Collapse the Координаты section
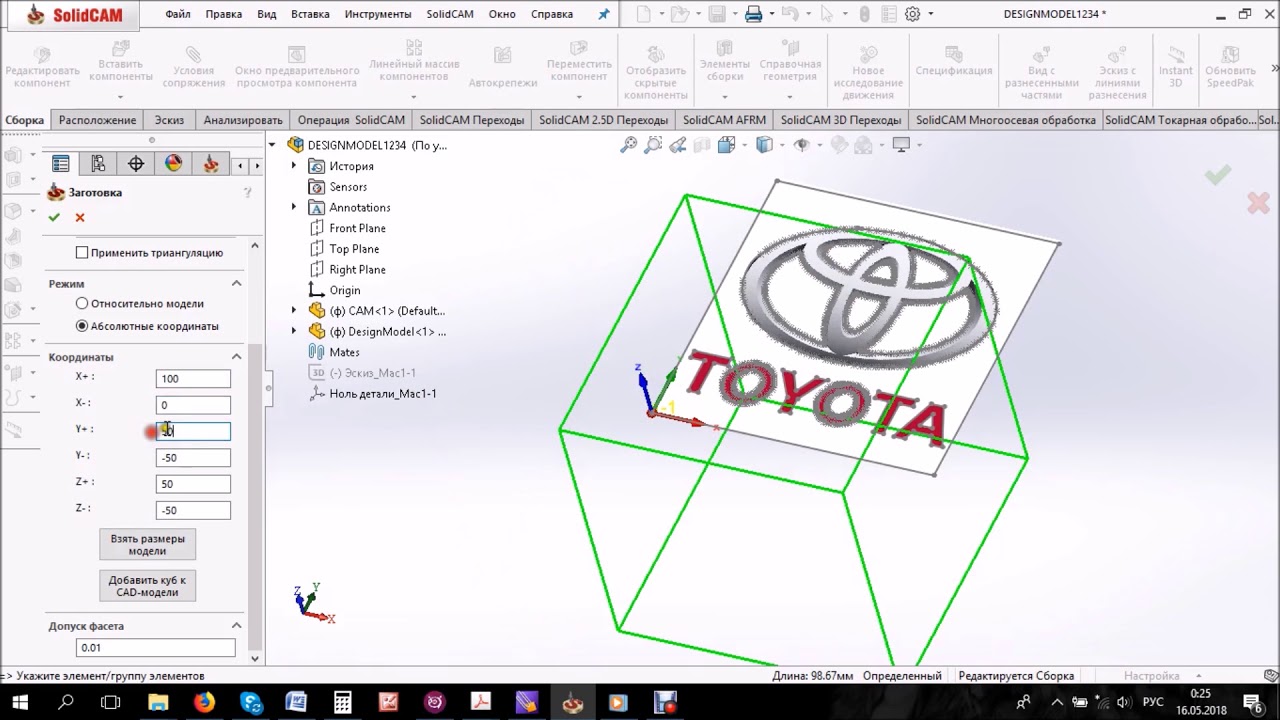The width and height of the screenshot is (1280, 720). coord(236,357)
